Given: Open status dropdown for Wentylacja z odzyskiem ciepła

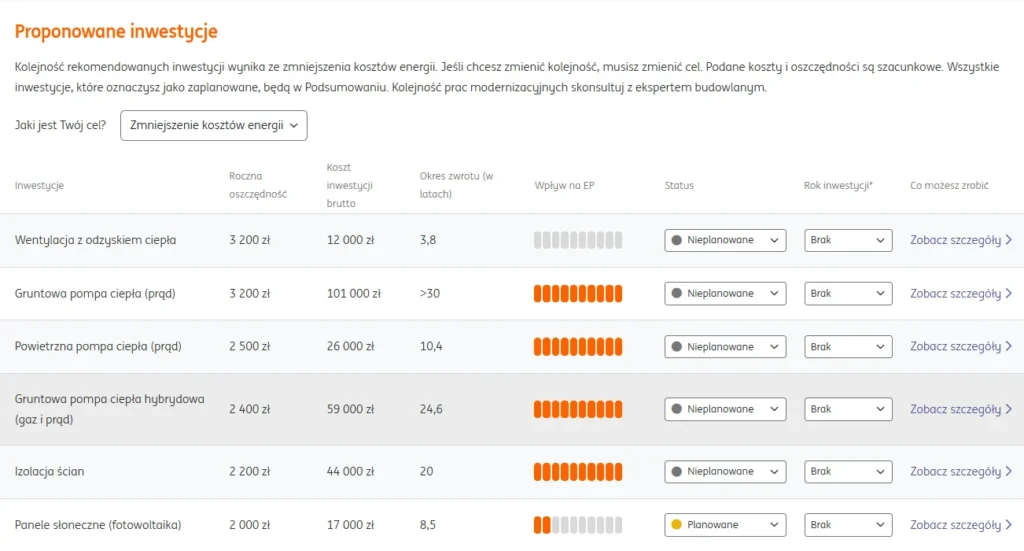Looking at the screenshot, I should point(725,240).
